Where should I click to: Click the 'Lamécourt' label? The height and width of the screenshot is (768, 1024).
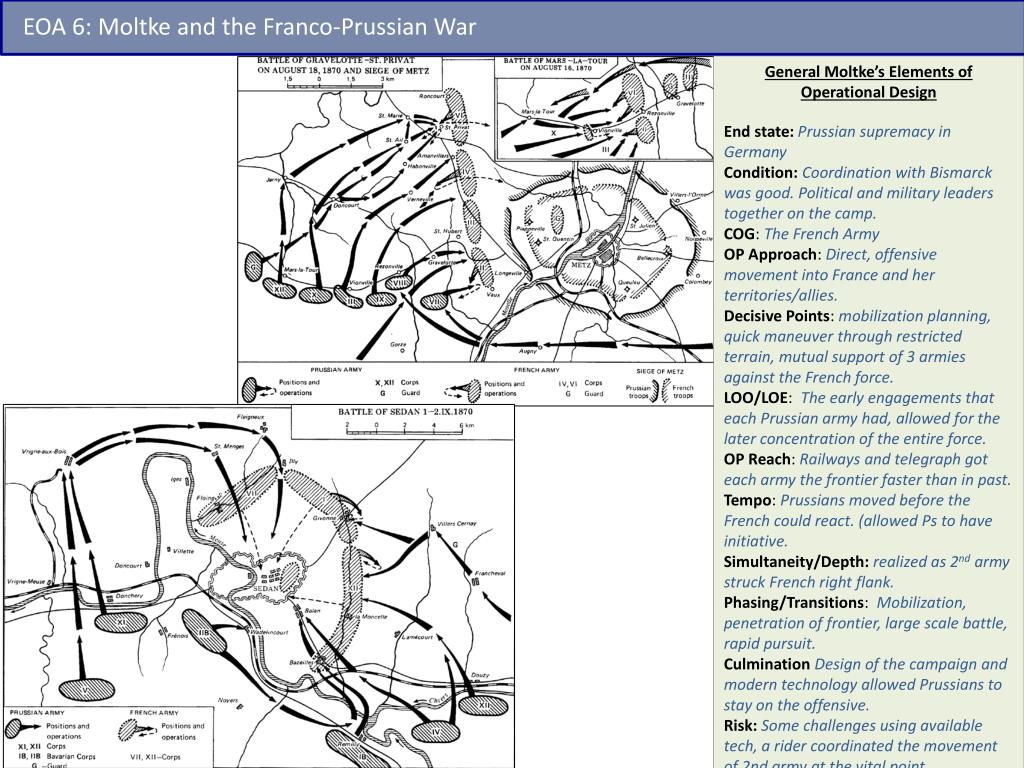point(417,637)
